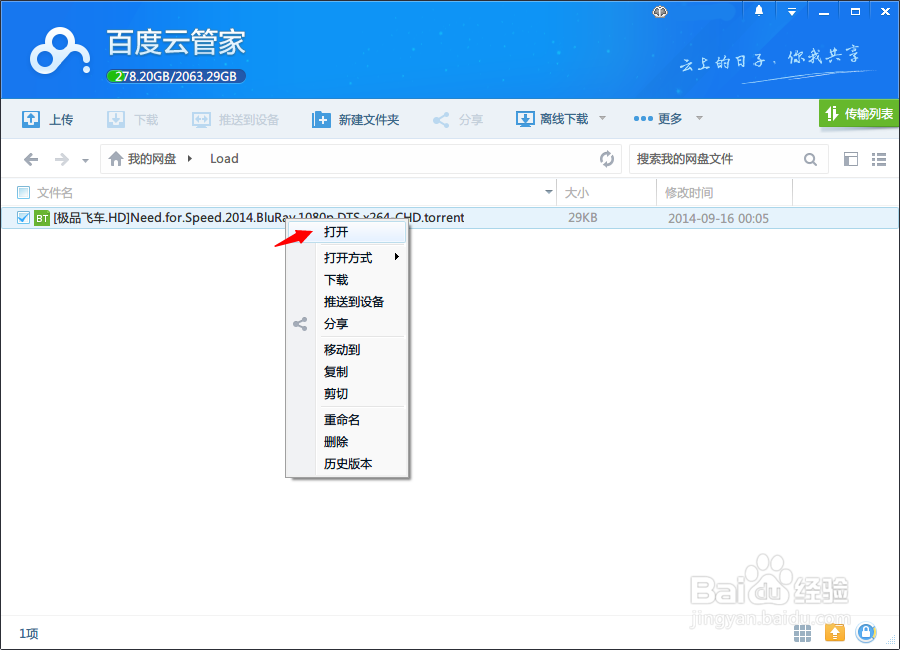
Task: Click the 推送到设备 push-to-device toolbar icon
Action: coord(201,119)
